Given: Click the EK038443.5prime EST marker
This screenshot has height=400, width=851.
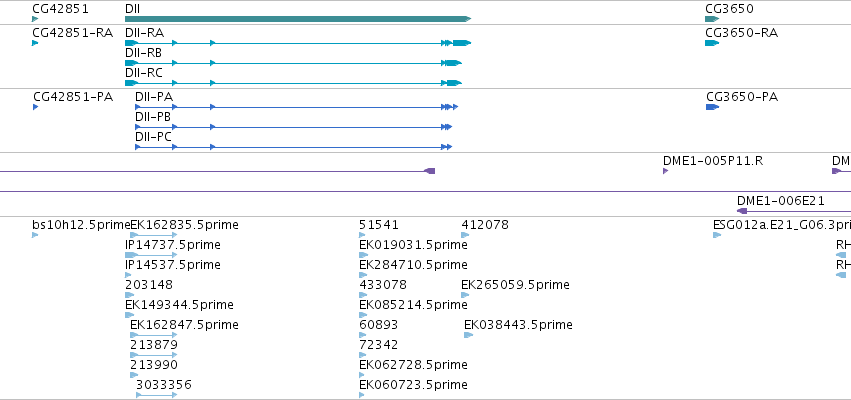Looking at the screenshot, I should 468,335.
